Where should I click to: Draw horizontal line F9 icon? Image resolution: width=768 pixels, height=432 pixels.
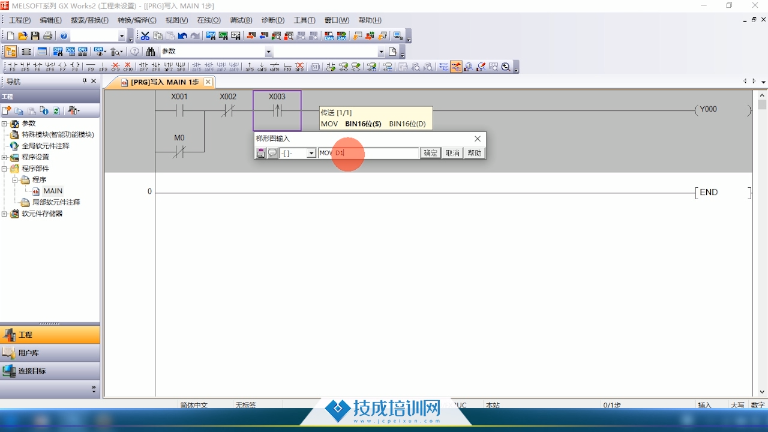coord(91,67)
